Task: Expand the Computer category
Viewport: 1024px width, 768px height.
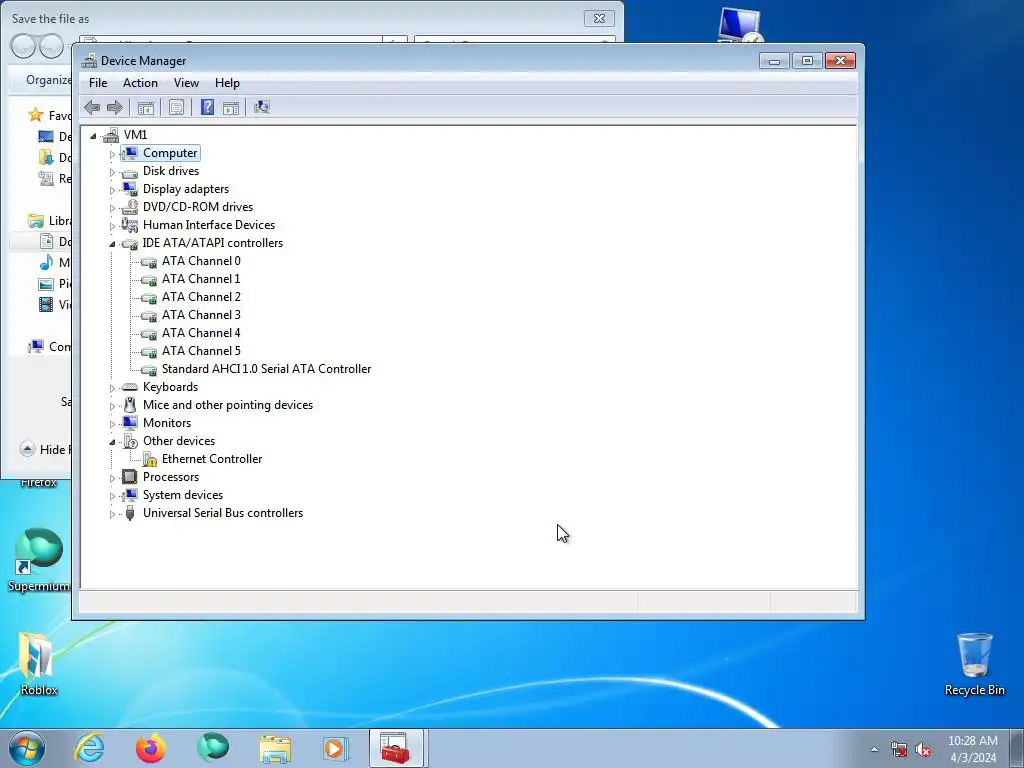Action: tap(112, 154)
